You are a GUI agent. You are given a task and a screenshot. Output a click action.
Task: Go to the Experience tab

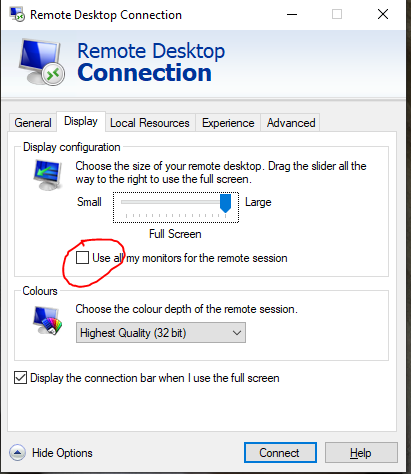click(x=228, y=123)
